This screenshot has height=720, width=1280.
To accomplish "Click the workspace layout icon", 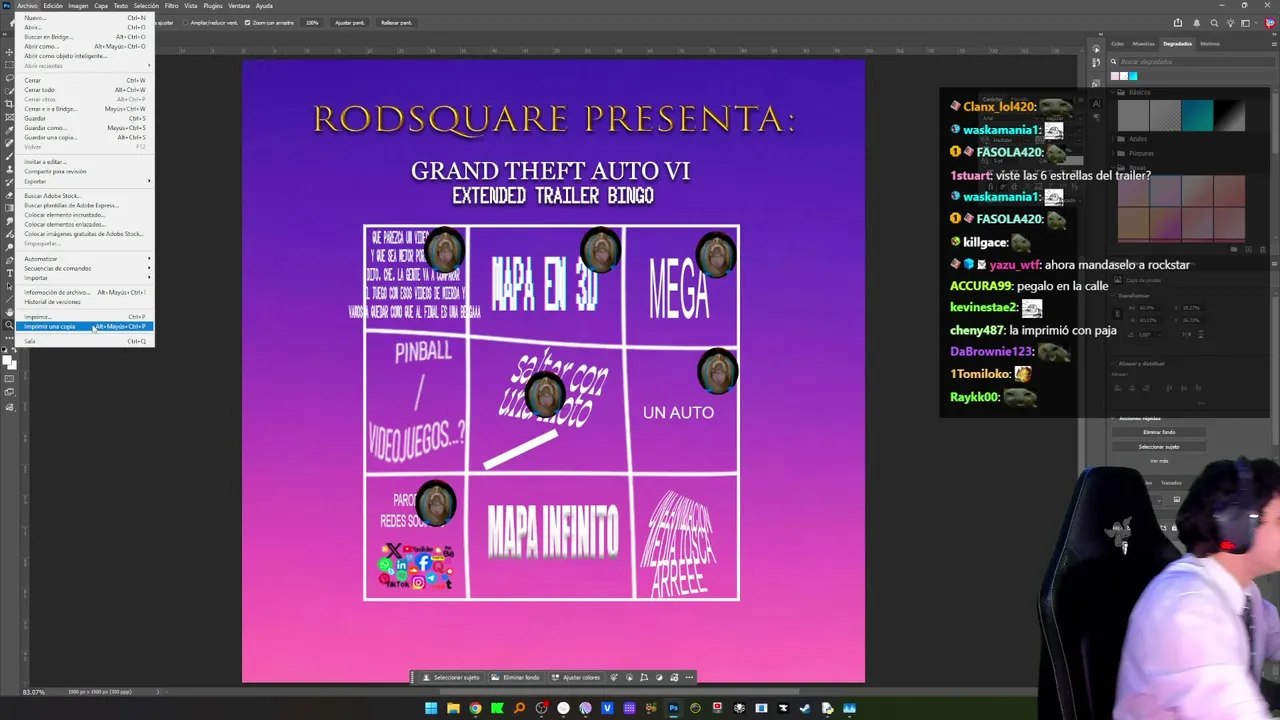I will 1246,22.
